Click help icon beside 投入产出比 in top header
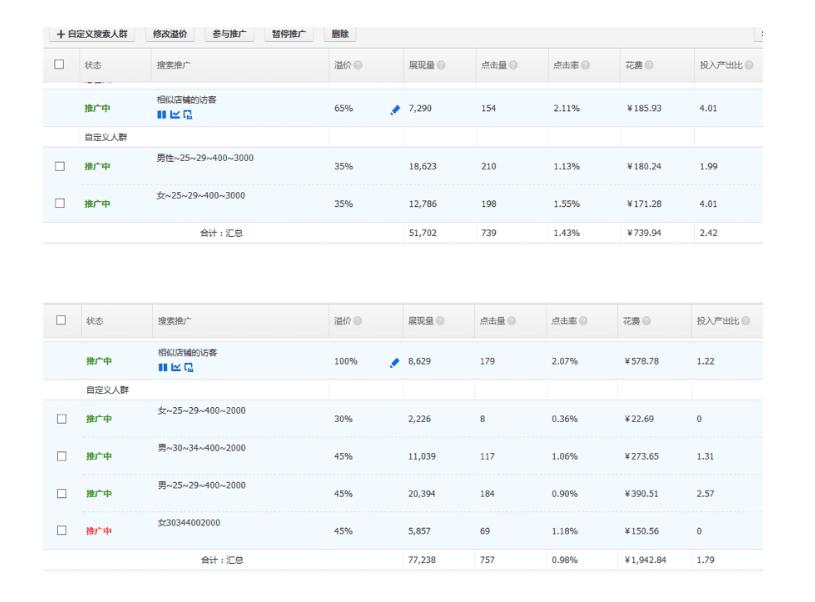The height and width of the screenshot is (602, 815). click(x=749, y=65)
